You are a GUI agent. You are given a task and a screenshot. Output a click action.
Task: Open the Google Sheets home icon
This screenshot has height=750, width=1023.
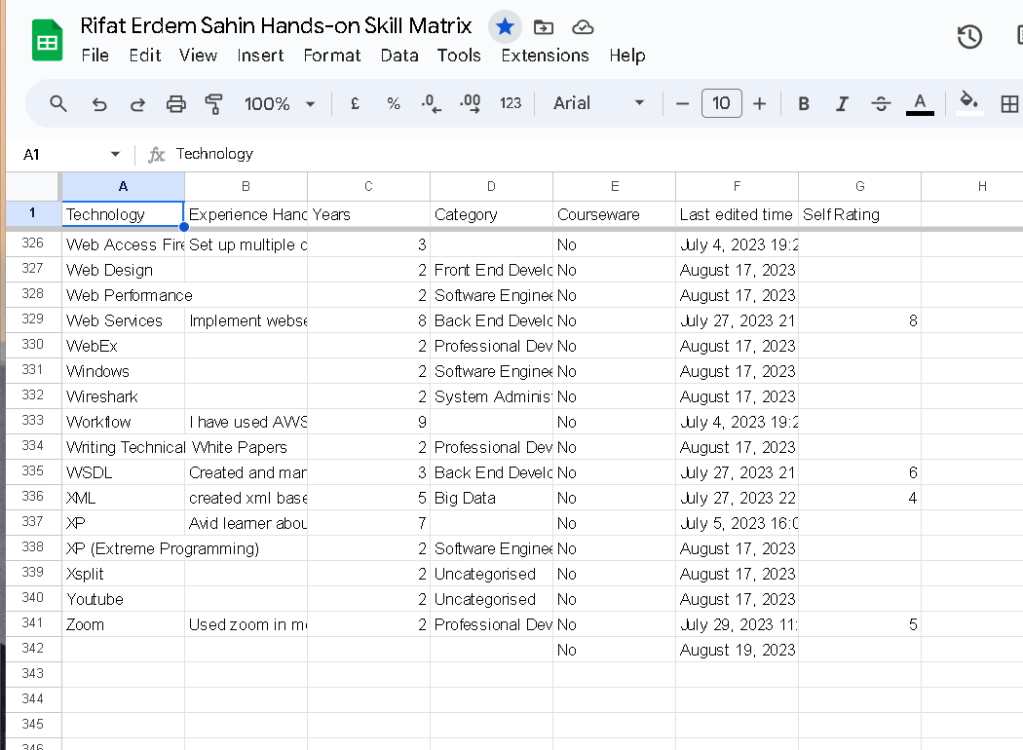click(47, 40)
